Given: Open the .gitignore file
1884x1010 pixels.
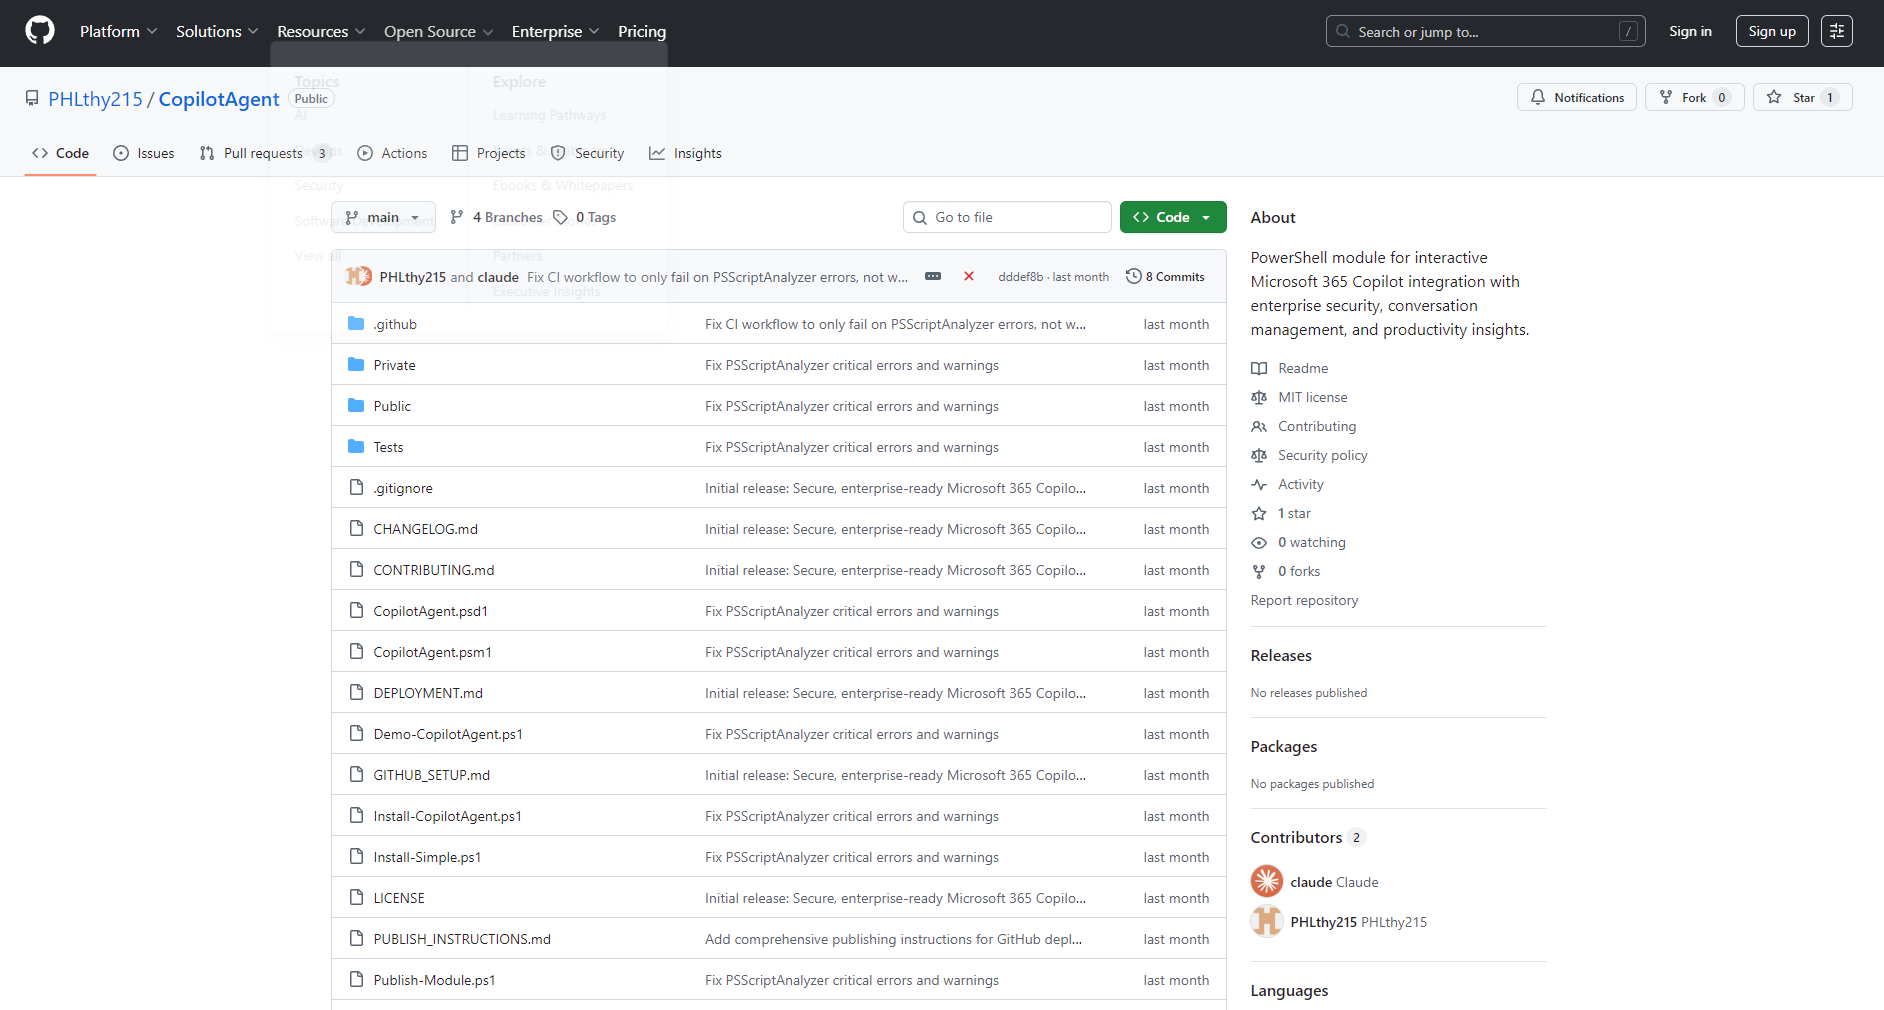Looking at the screenshot, I should point(403,488).
